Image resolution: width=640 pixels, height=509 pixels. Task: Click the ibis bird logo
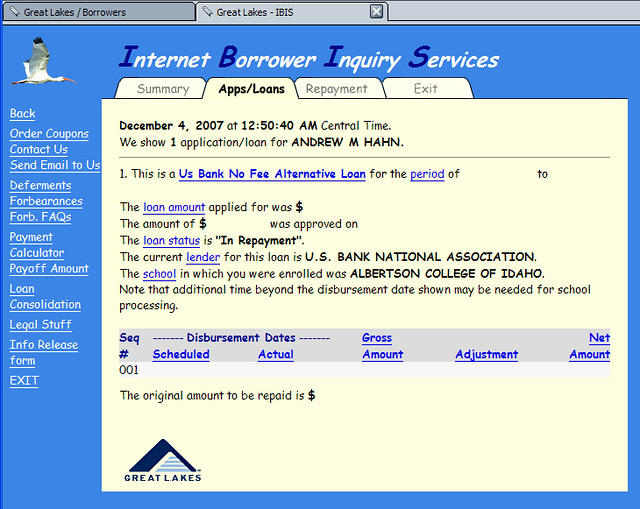(x=44, y=61)
